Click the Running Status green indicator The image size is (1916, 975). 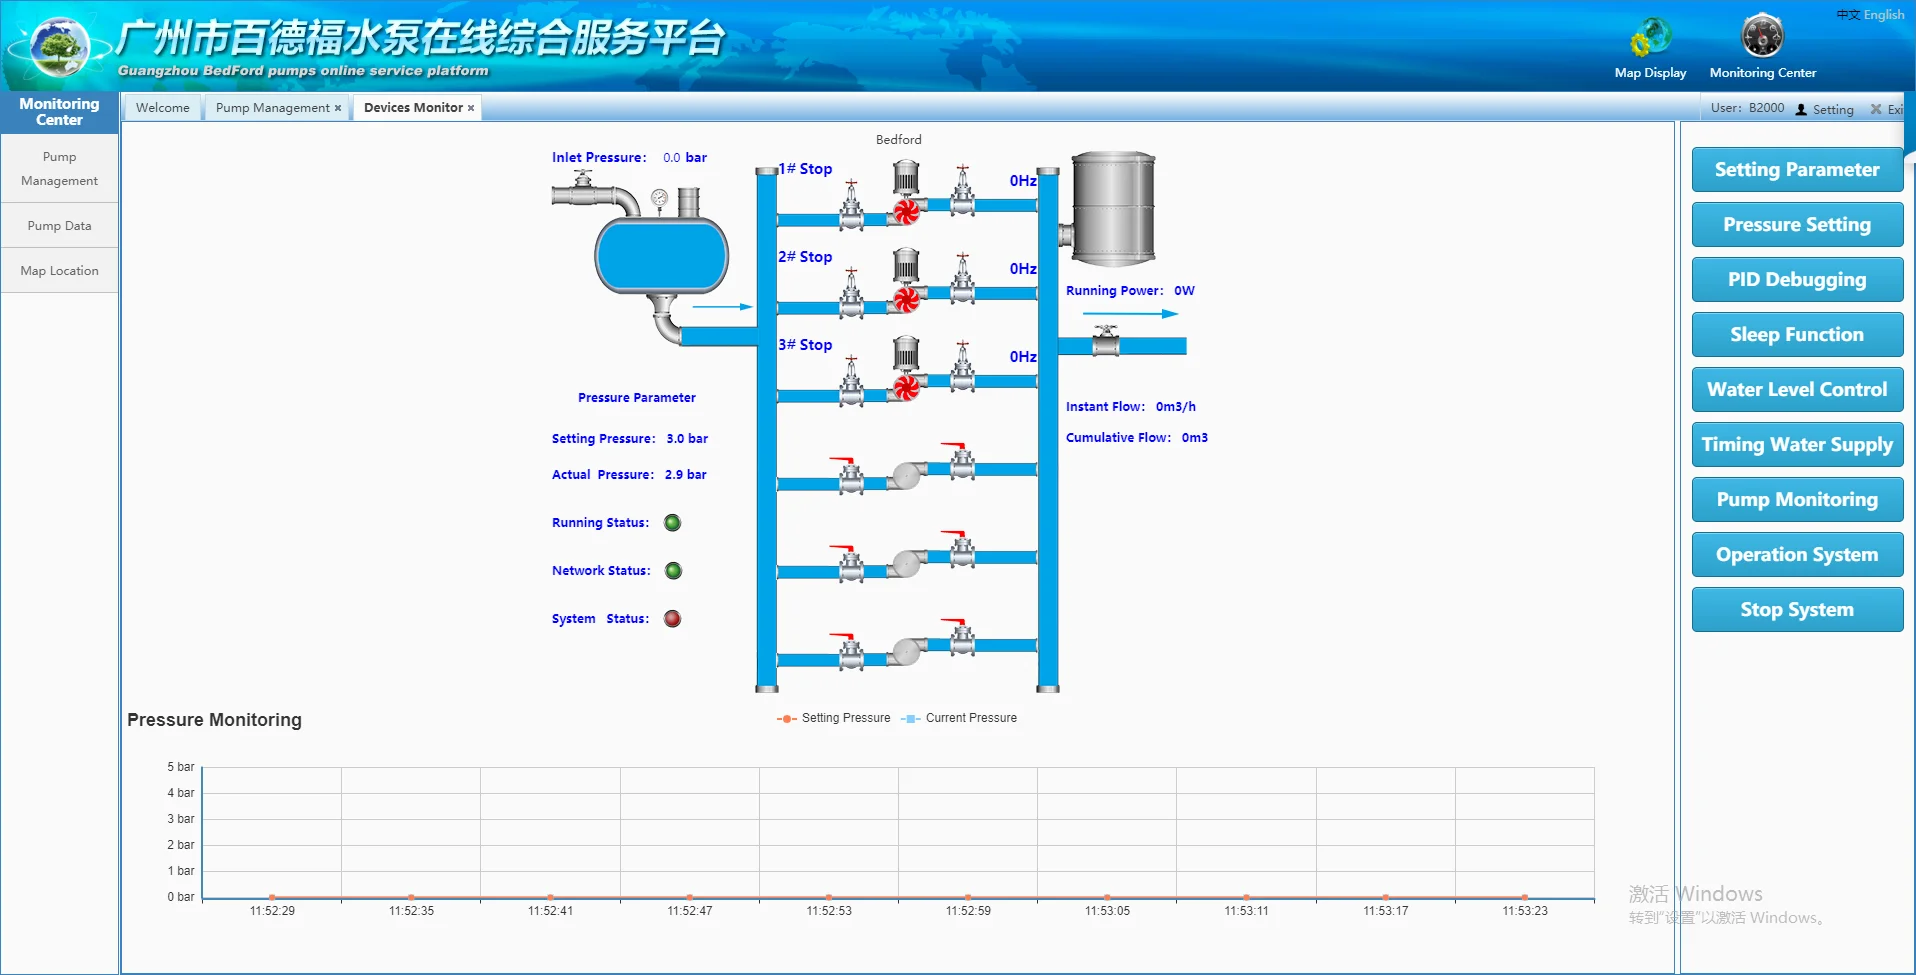click(x=673, y=523)
